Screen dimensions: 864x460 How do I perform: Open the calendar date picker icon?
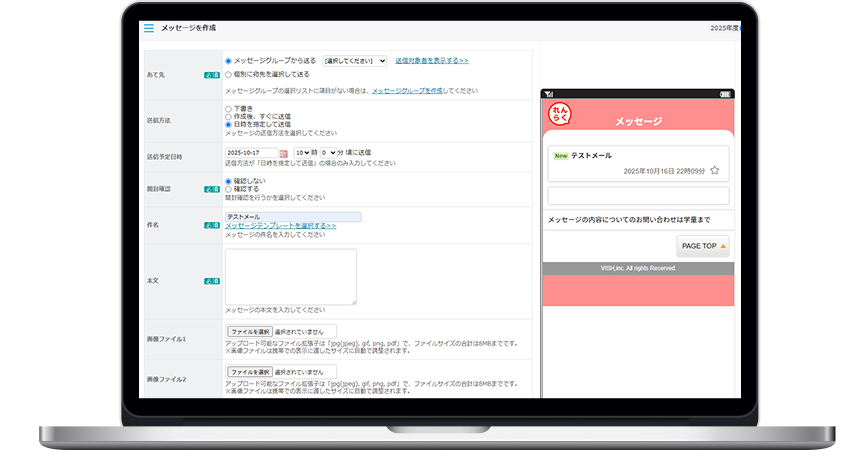coord(283,154)
